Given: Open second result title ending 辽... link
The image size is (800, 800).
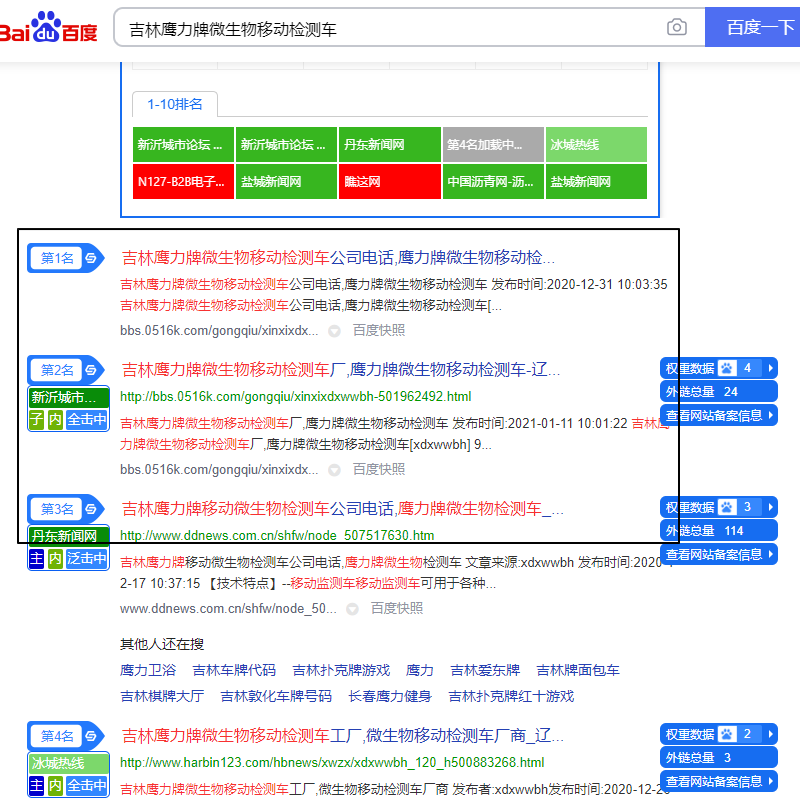Looking at the screenshot, I should pyautogui.click(x=341, y=369).
